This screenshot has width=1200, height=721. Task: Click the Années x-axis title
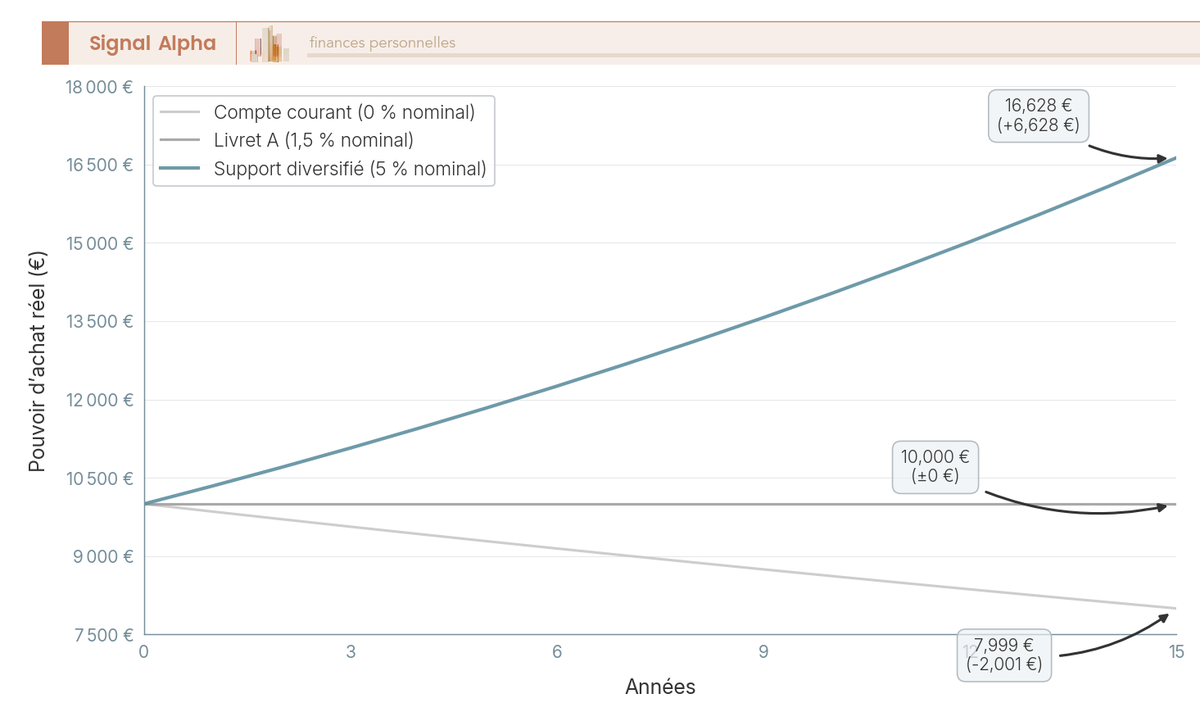(660, 688)
